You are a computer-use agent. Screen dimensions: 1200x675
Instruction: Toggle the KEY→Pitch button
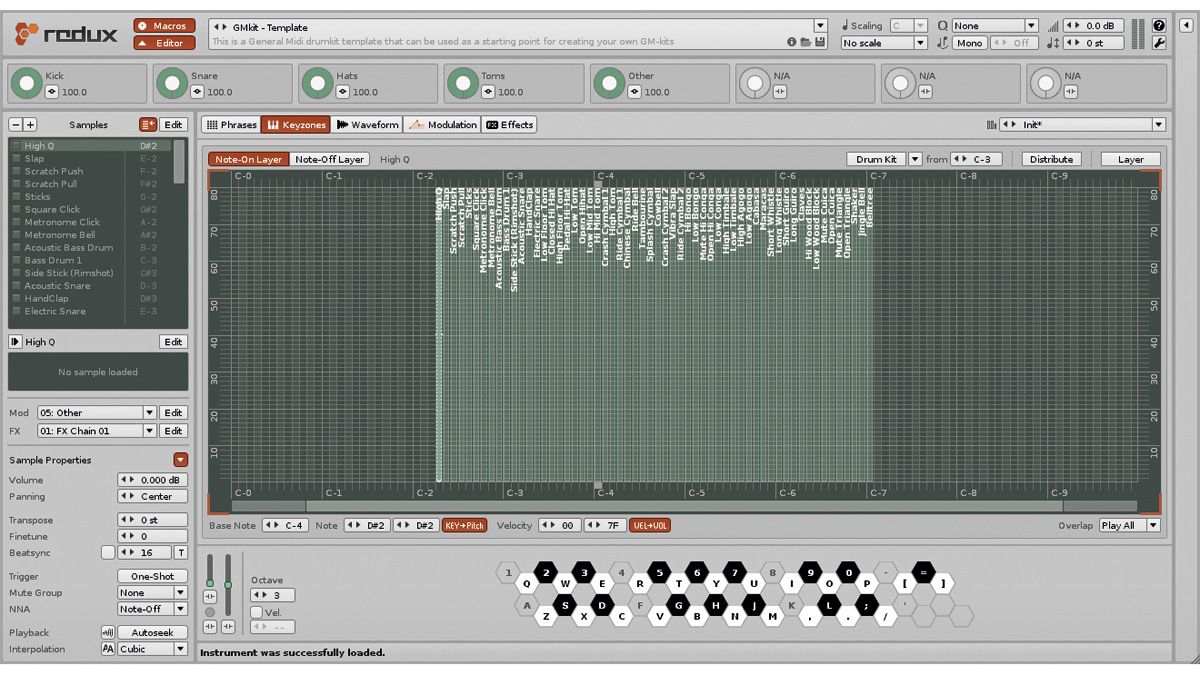pyautogui.click(x=464, y=525)
